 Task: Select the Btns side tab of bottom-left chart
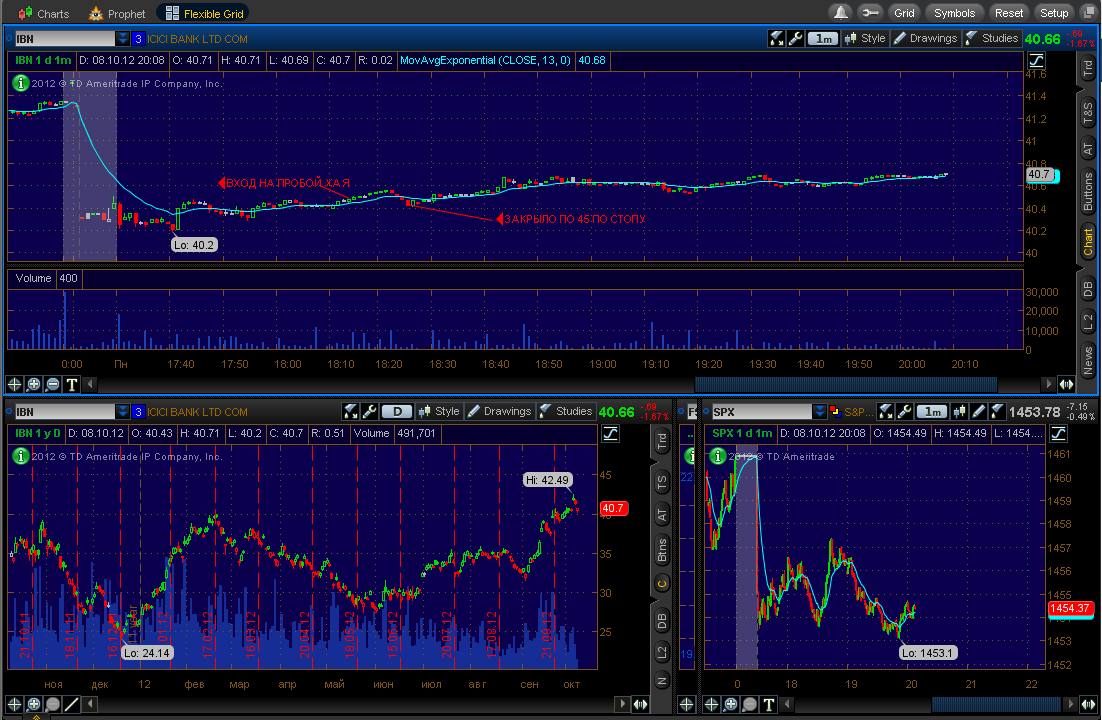(x=661, y=550)
